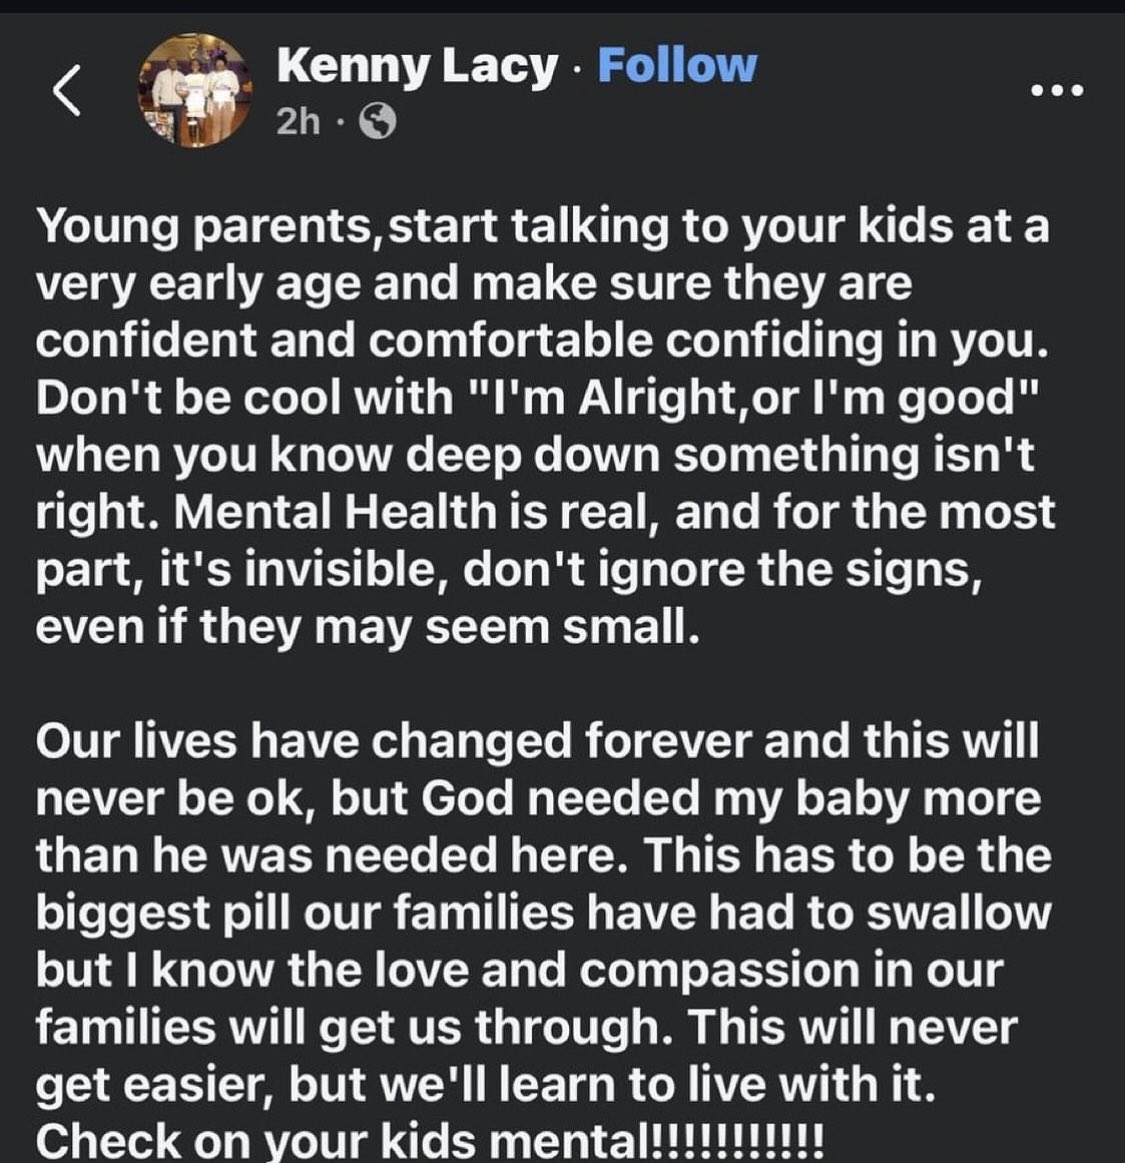Image resolution: width=1125 pixels, height=1163 pixels.
Task: View post privacy via the globe symbol
Action: click(377, 122)
